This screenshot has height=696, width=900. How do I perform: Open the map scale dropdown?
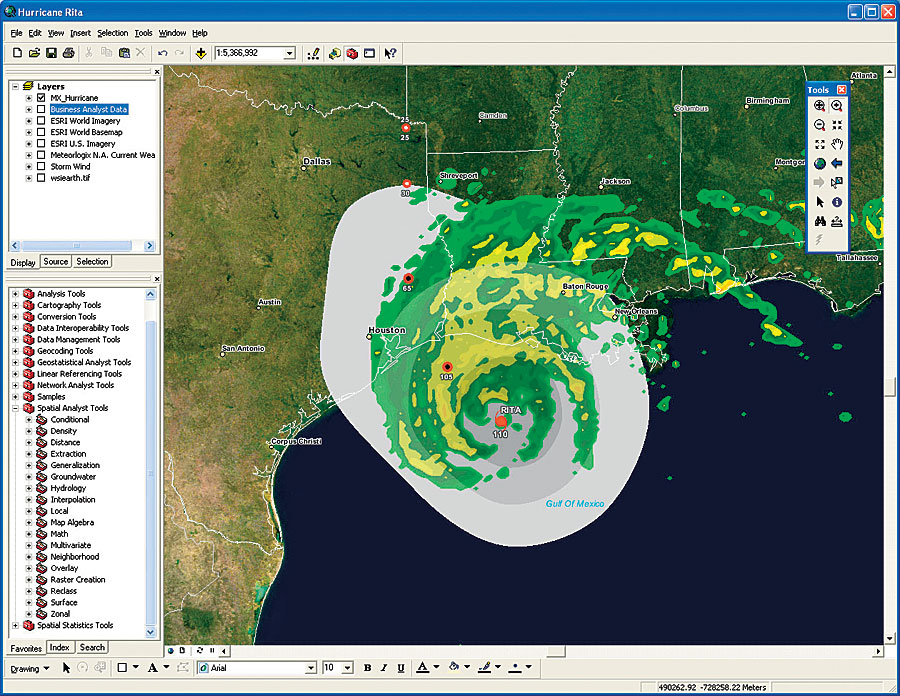pyautogui.click(x=290, y=53)
